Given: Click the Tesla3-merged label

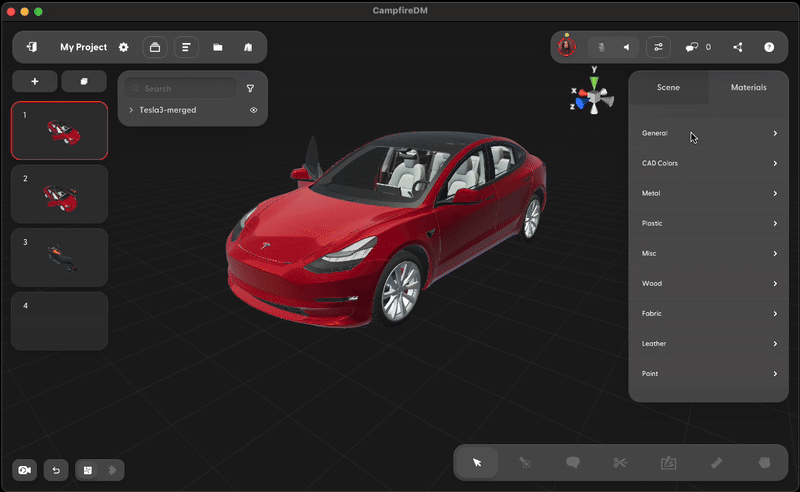Looking at the screenshot, I should 168,110.
